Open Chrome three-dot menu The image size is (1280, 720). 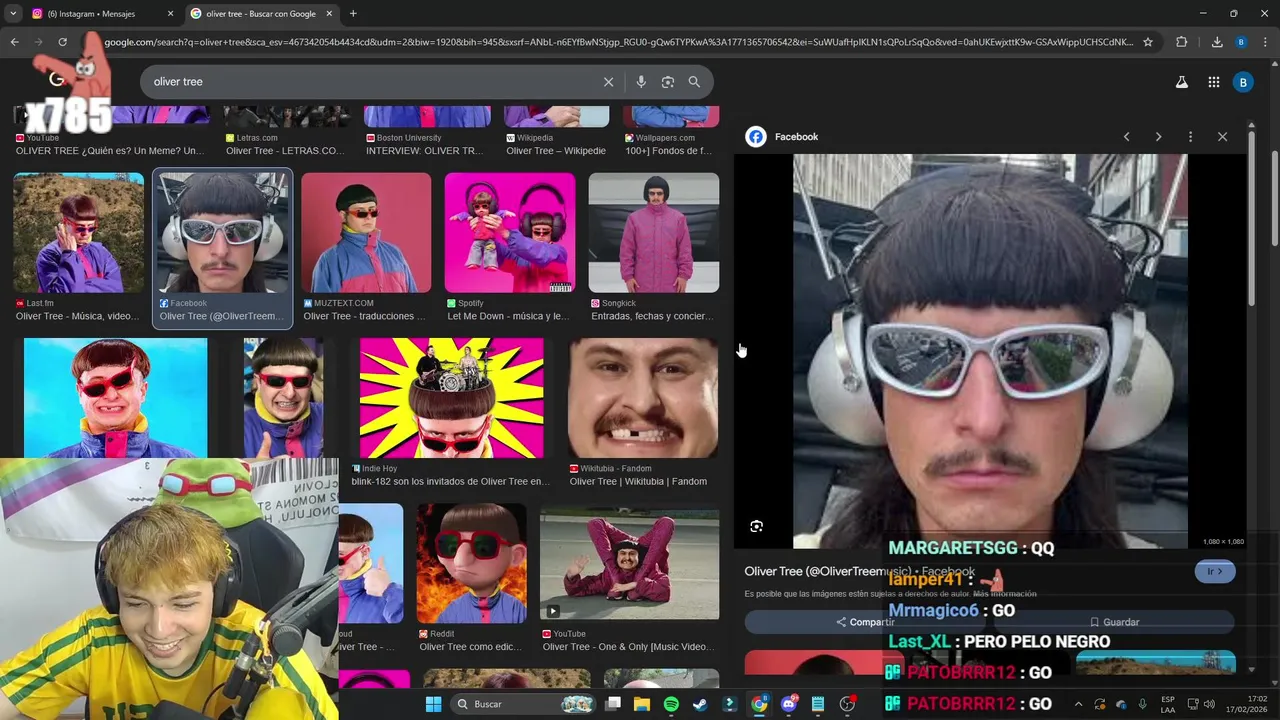point(1265,42)
